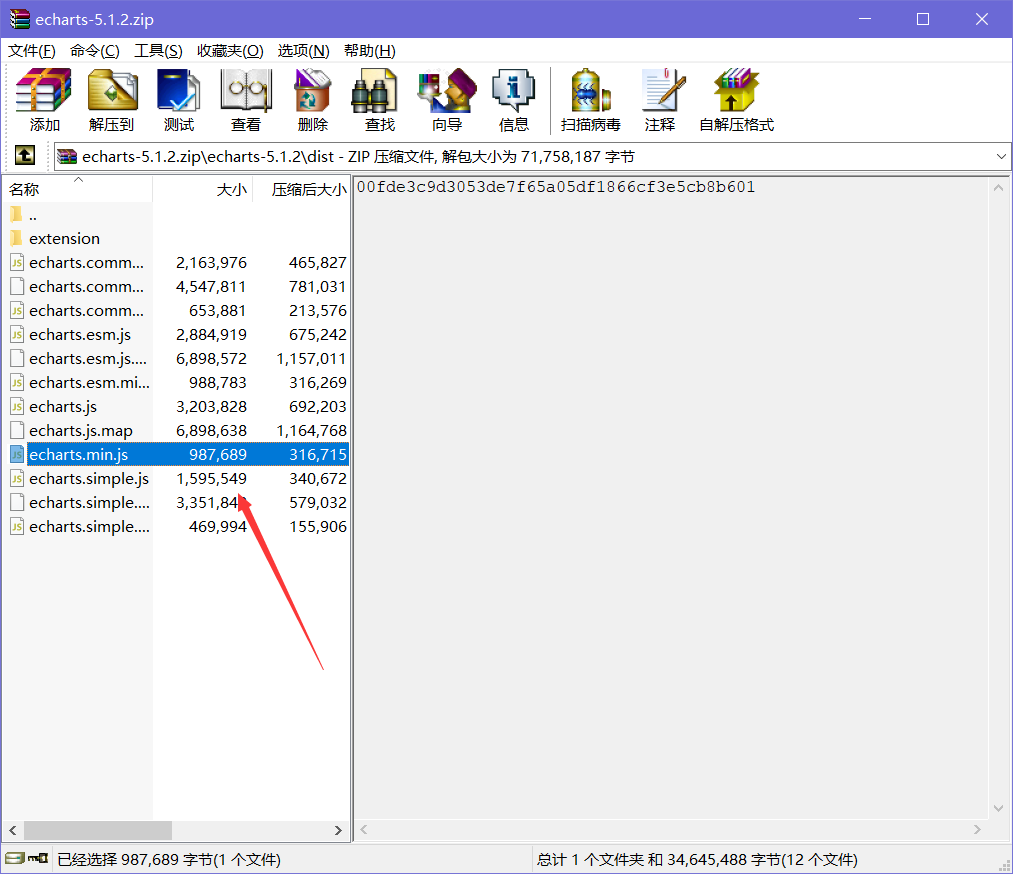The width and height of the screenshot is (1013, 874).
Task: Expand the address path dropdown
Action: click(x=1001, y=156)
